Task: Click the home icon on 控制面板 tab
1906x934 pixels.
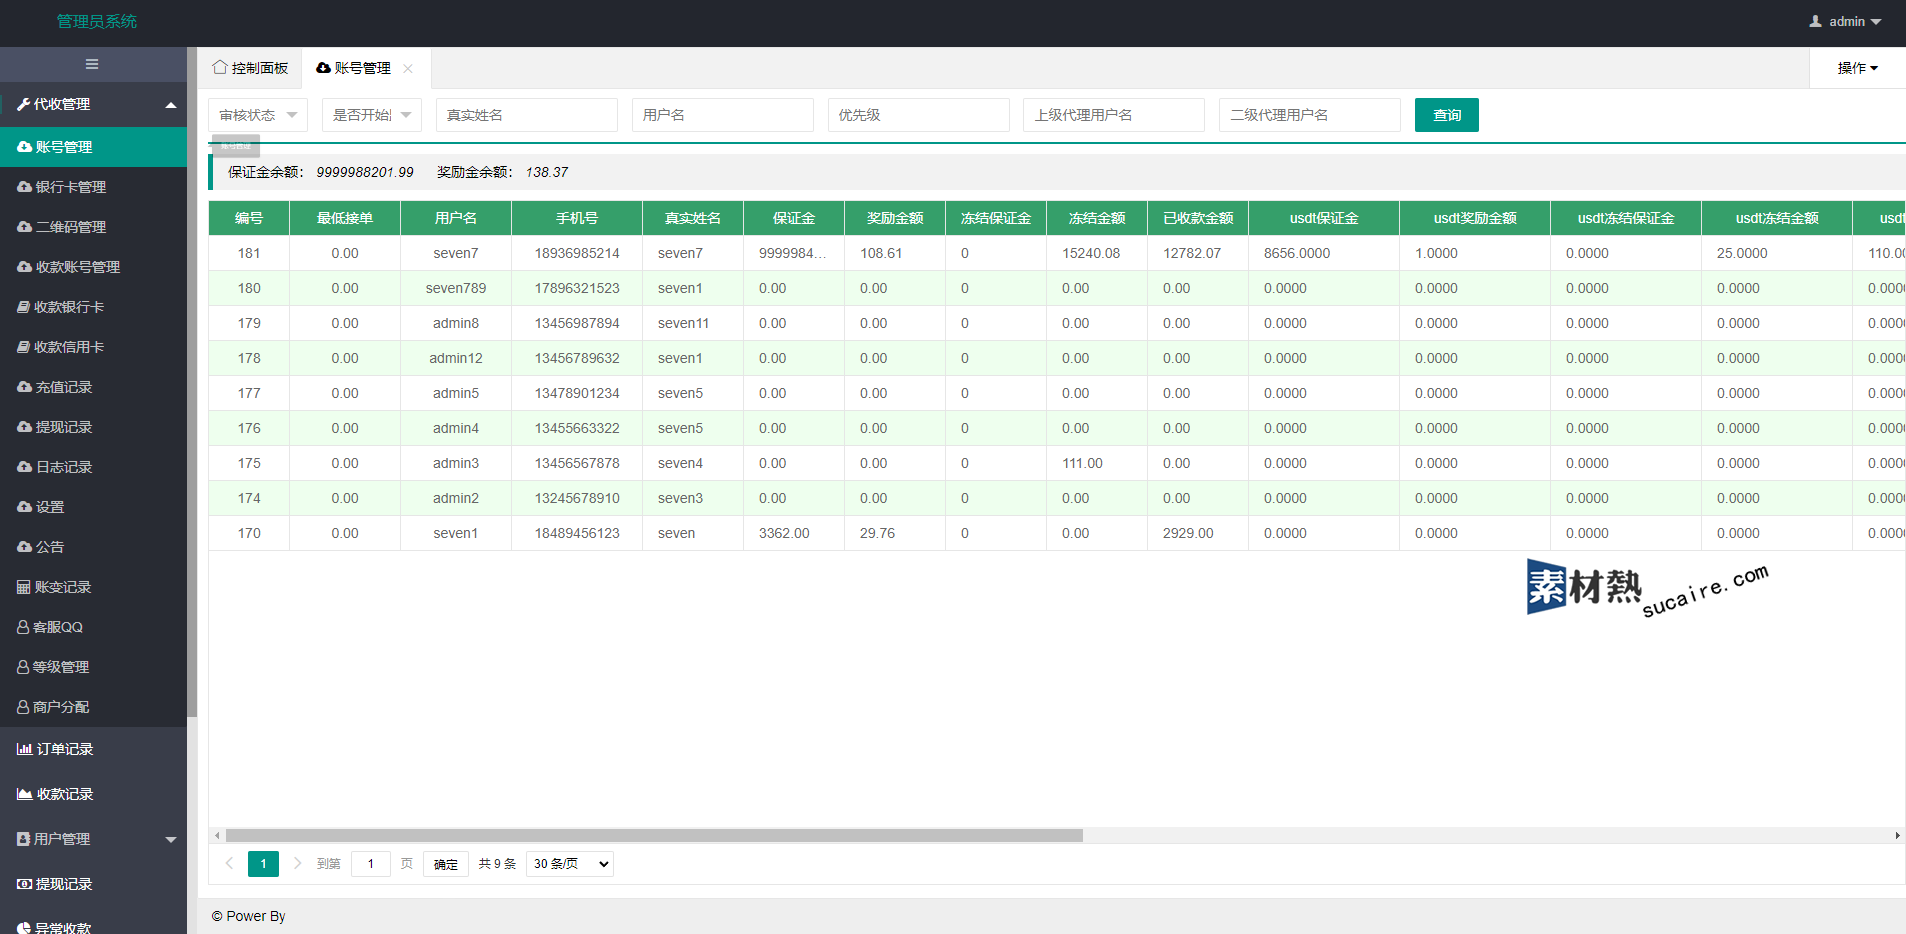Action: [x=220, y=67]
